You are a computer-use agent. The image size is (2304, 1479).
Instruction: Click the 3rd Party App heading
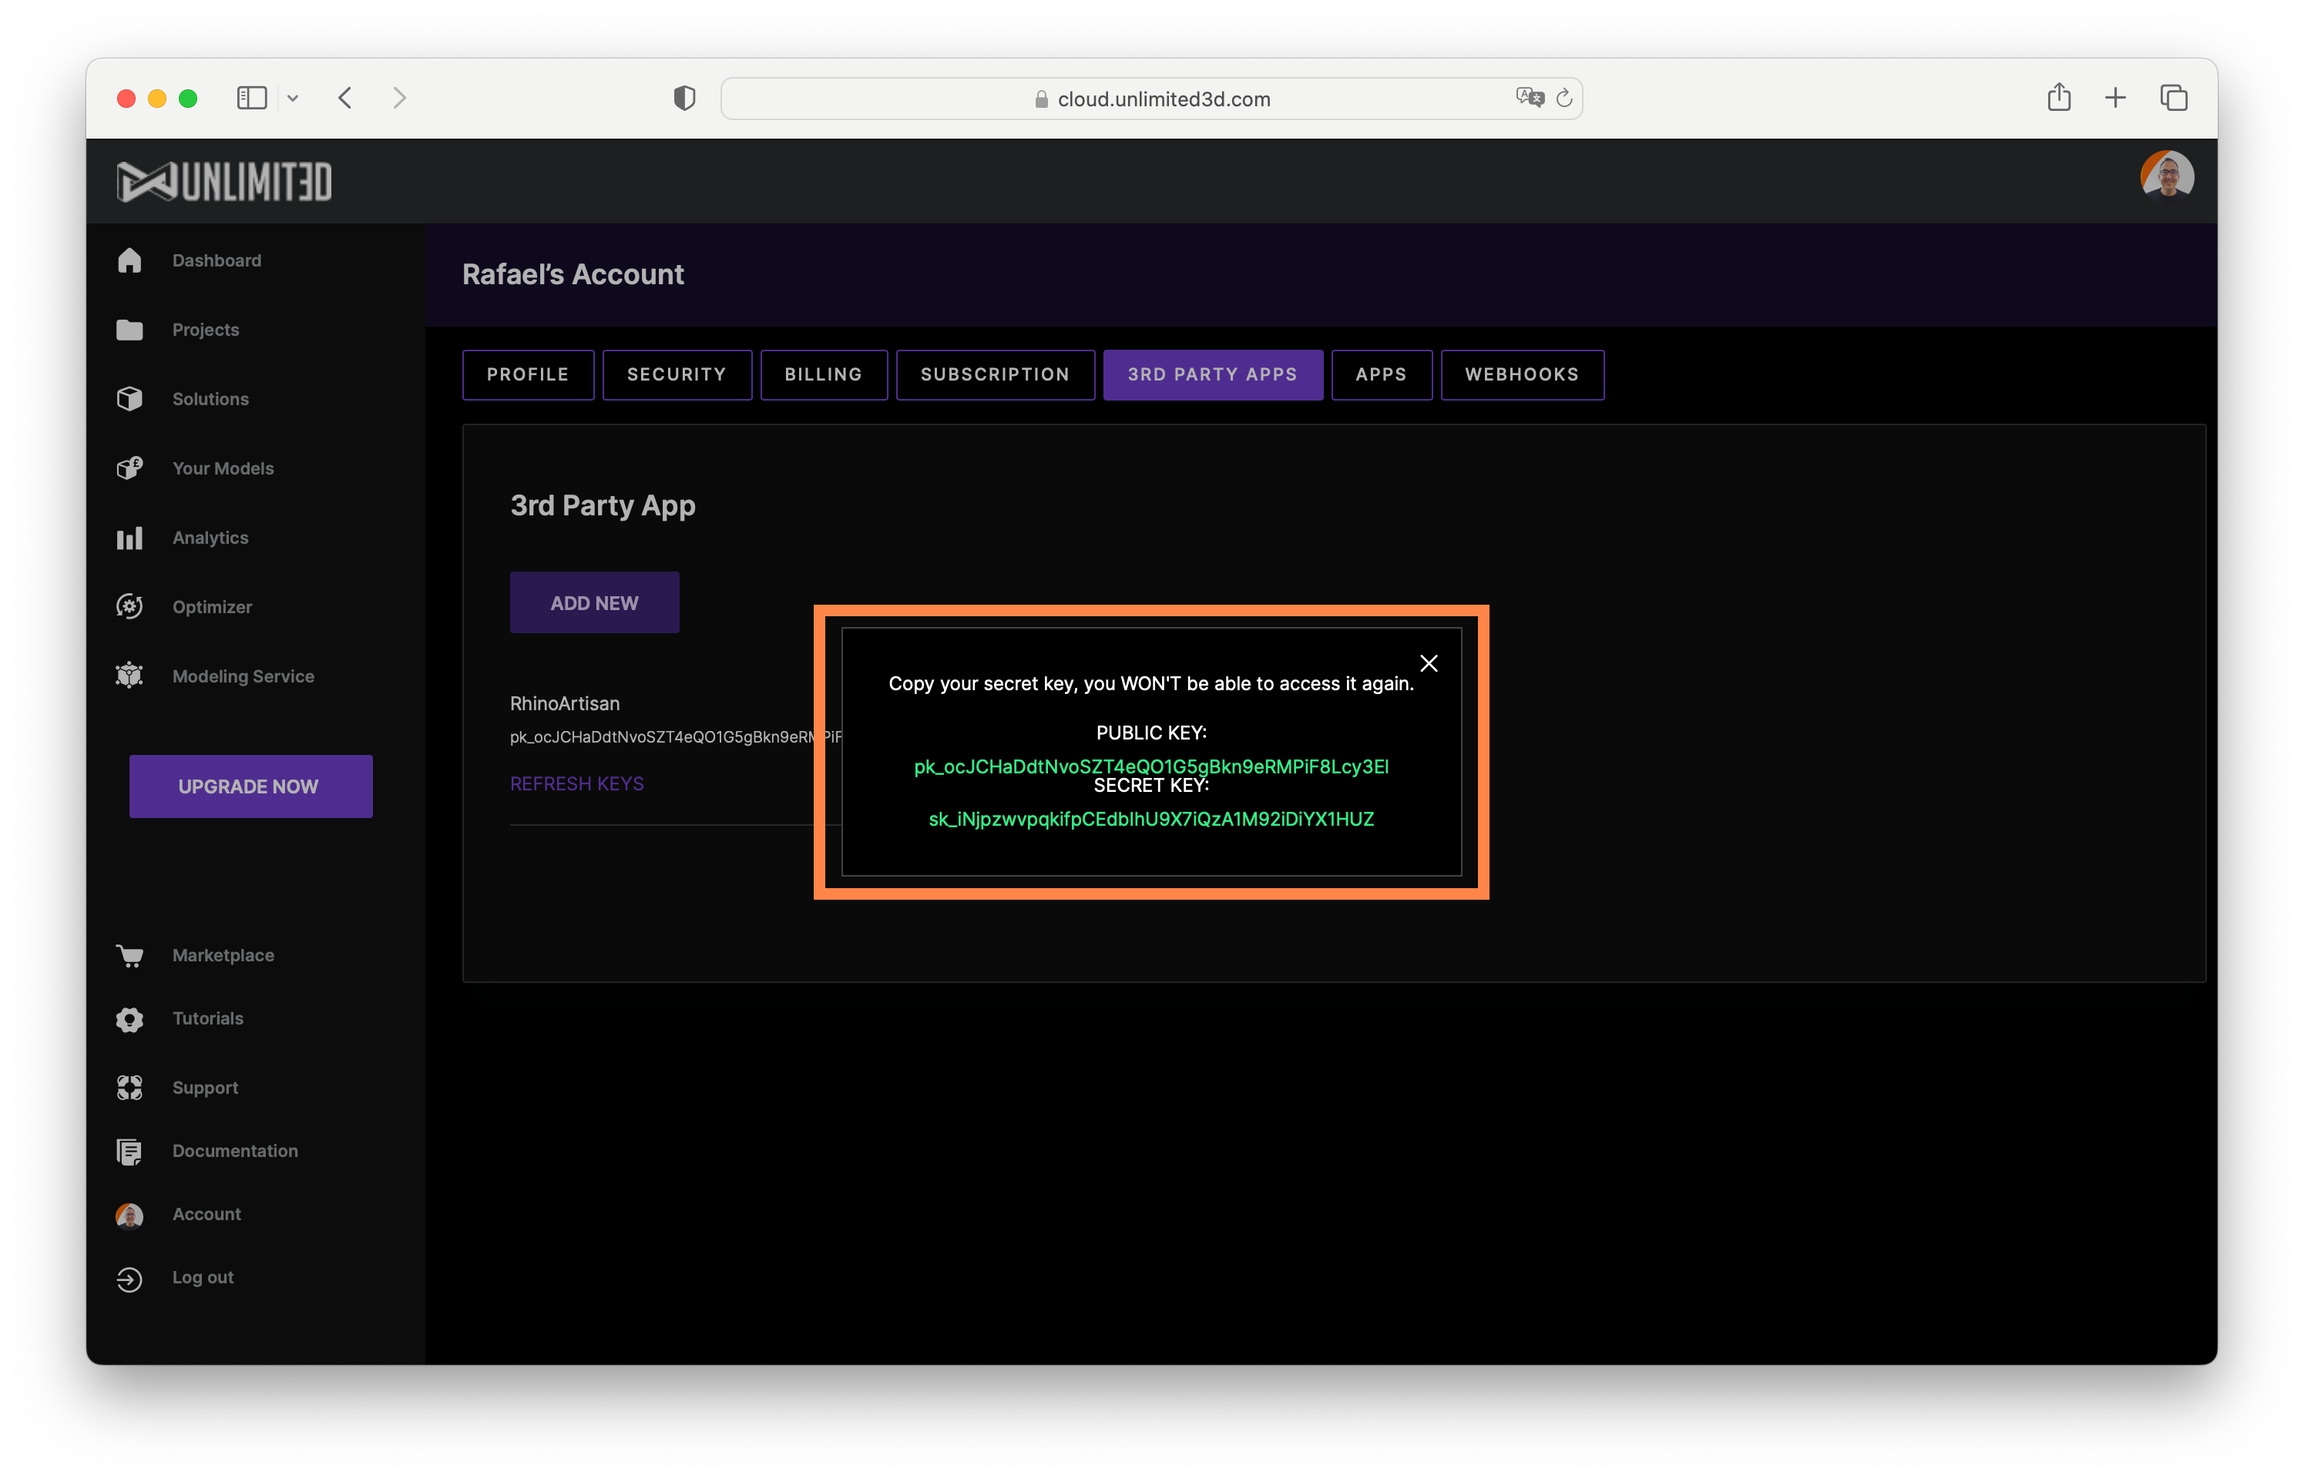(603, 506)
